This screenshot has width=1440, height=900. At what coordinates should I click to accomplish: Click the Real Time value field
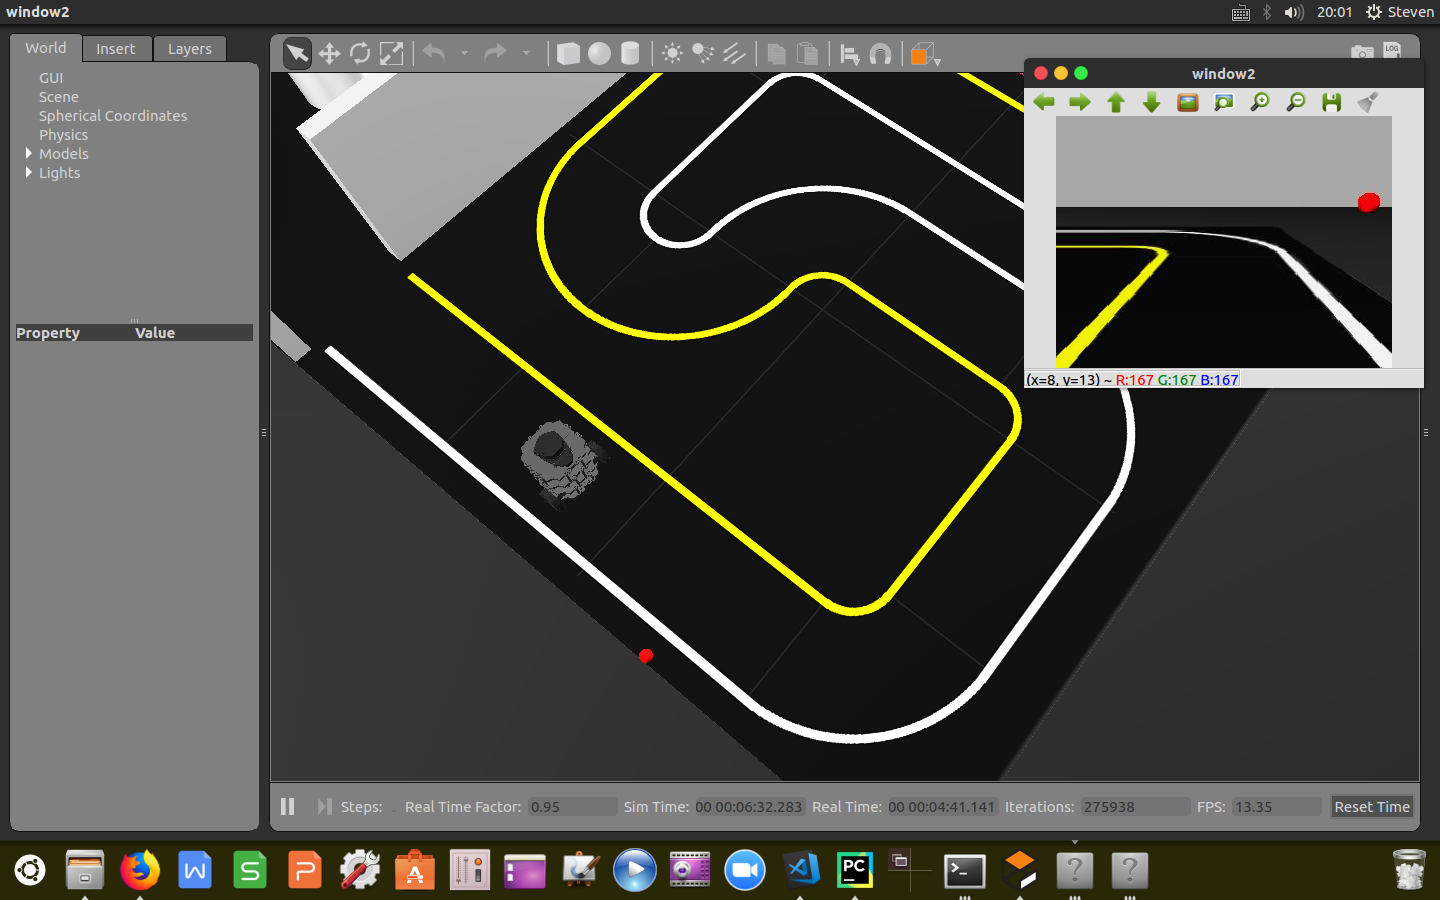(x=942, y=807)
